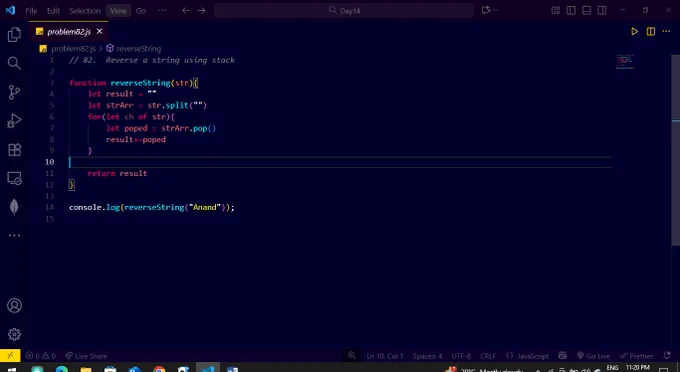This screenshot has width=680, height=372.
Task: Open the Extensions view
Action: pos(14,150)
